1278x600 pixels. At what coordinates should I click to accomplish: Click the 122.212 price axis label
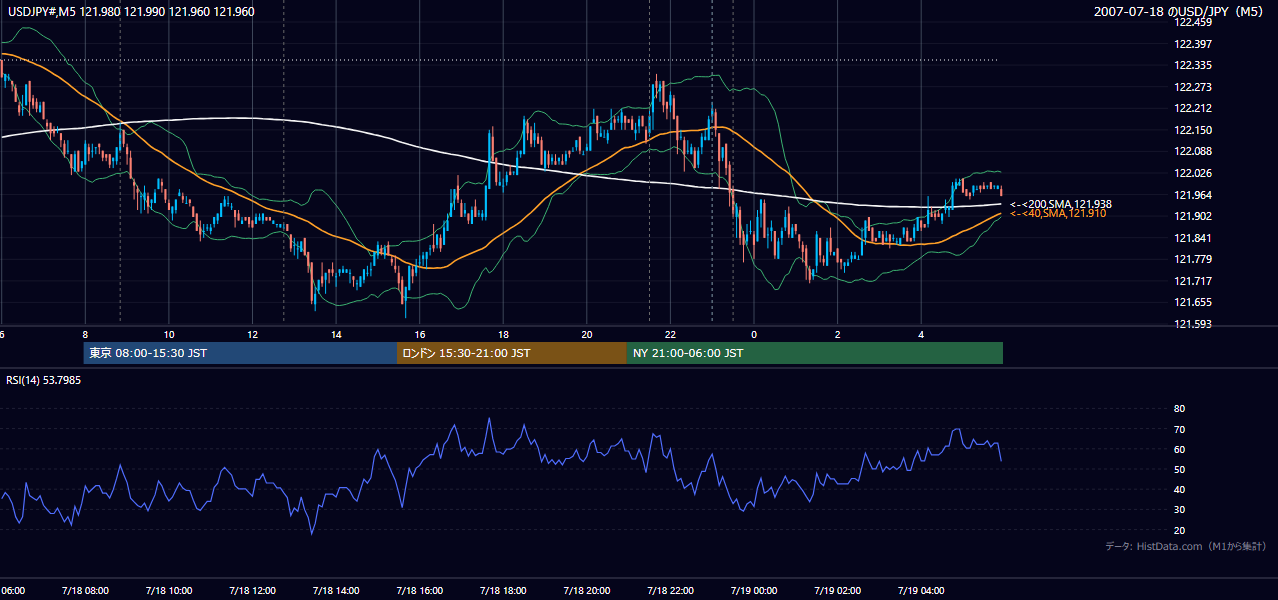pos(1191,109)
